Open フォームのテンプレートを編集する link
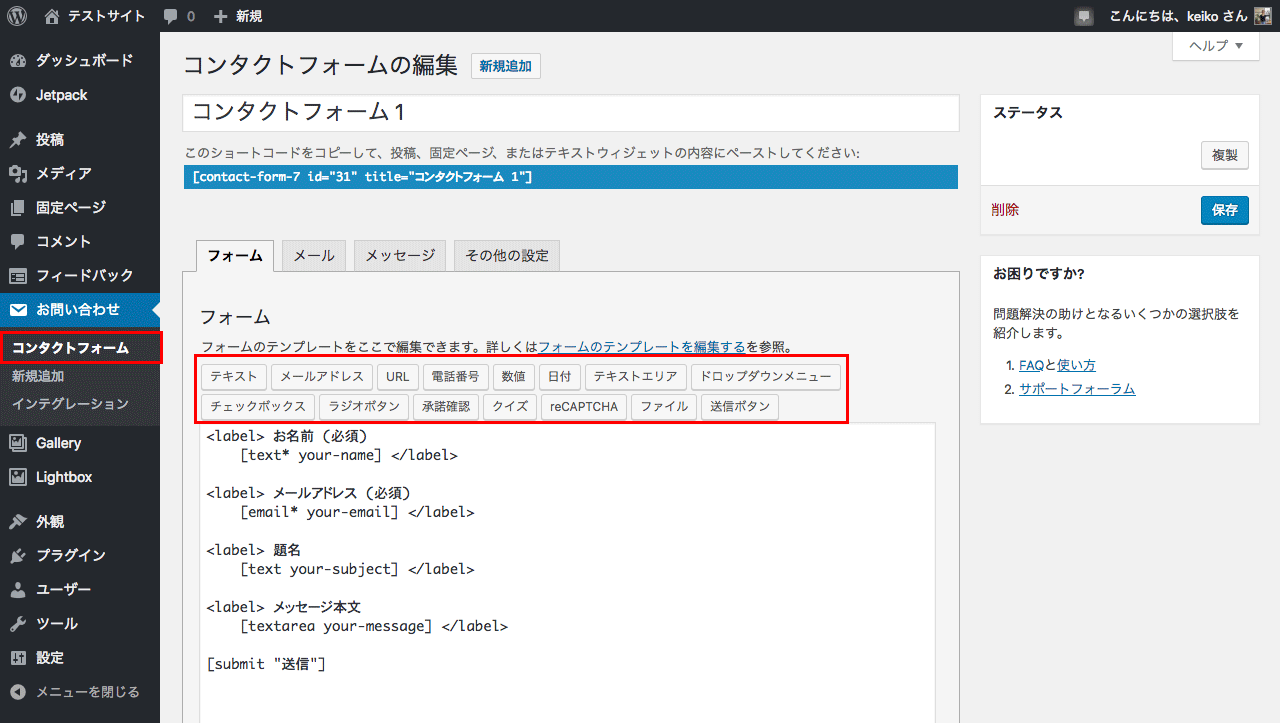1280x723 pixels. (641, 347)
